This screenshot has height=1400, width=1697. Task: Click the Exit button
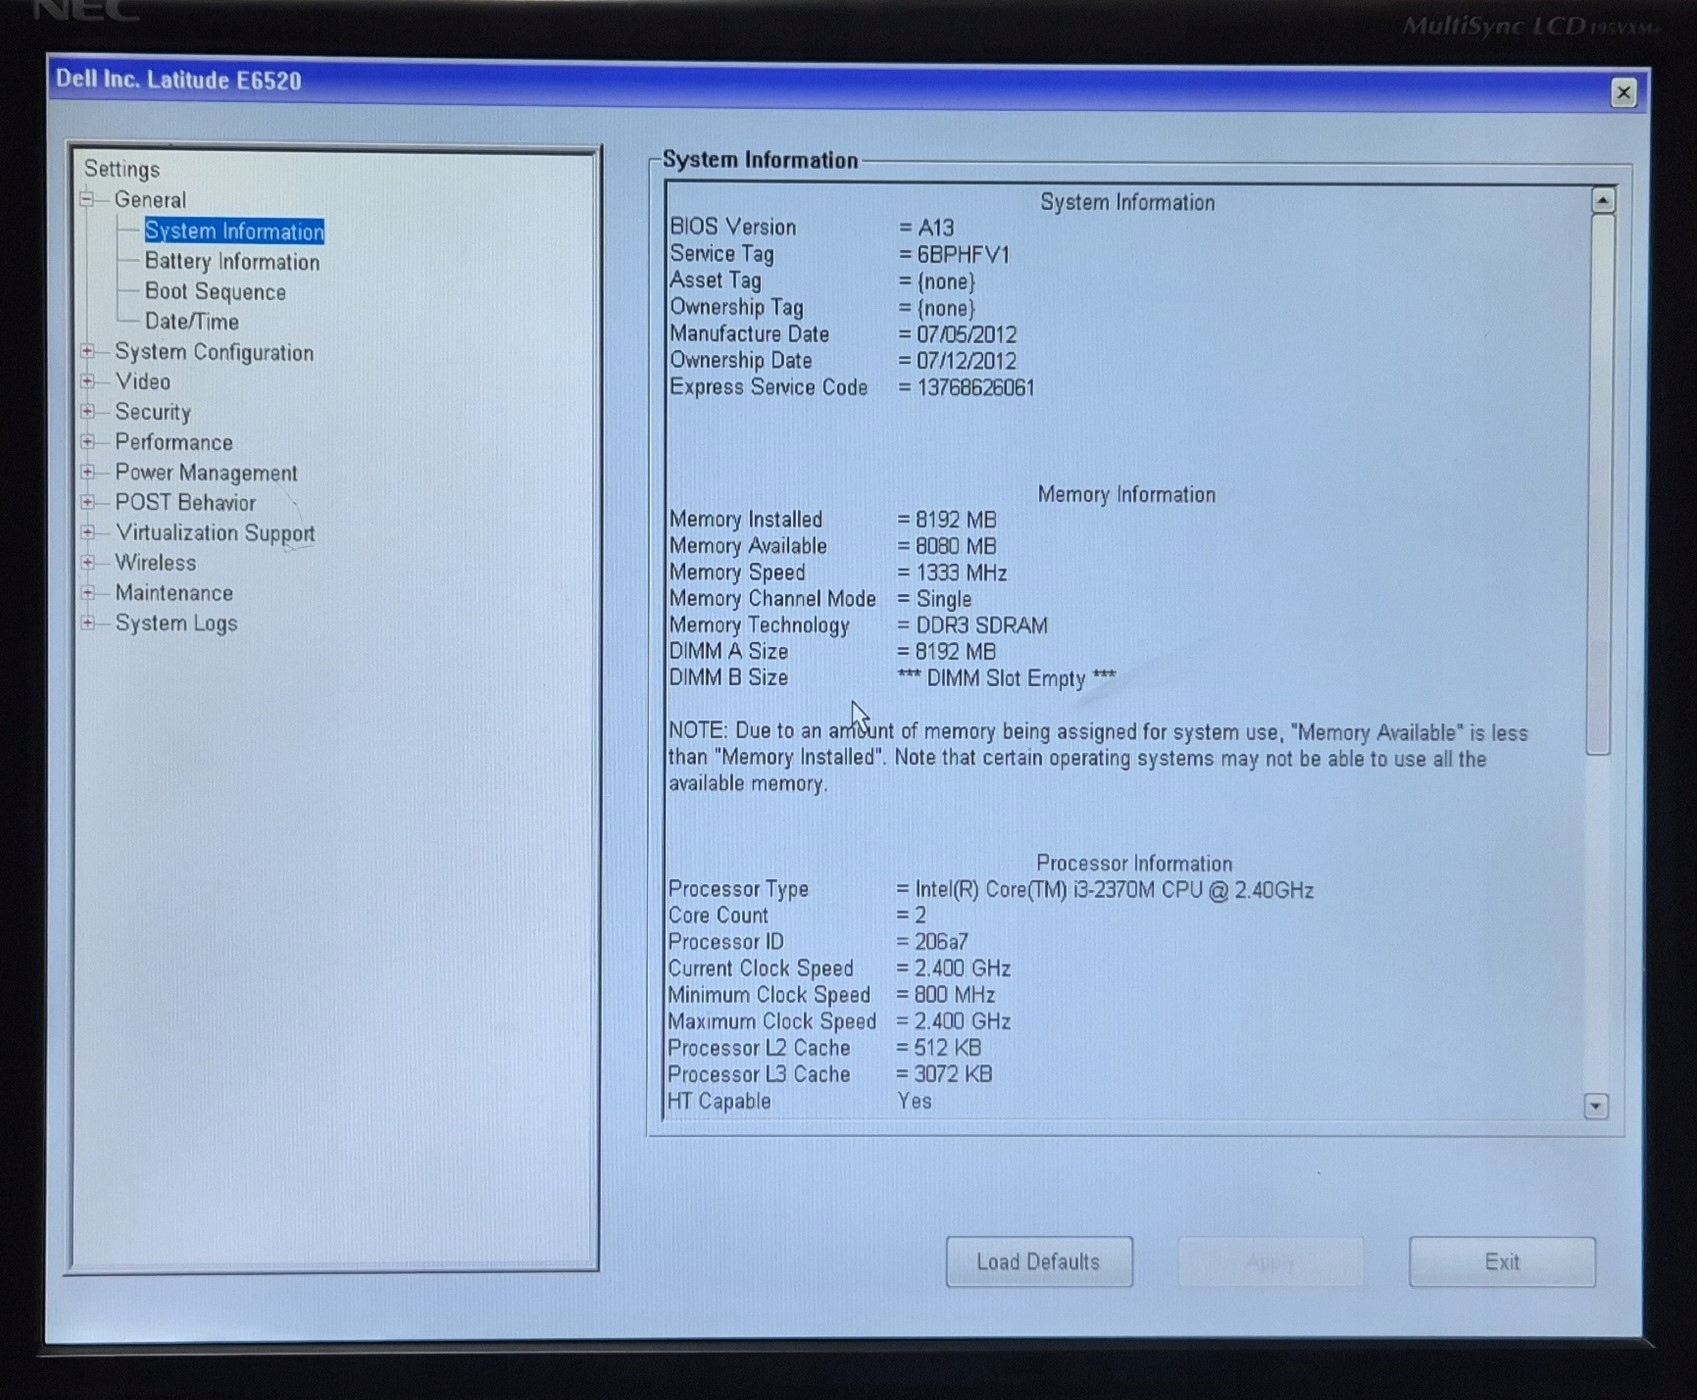click(x=1502, y=1262)
